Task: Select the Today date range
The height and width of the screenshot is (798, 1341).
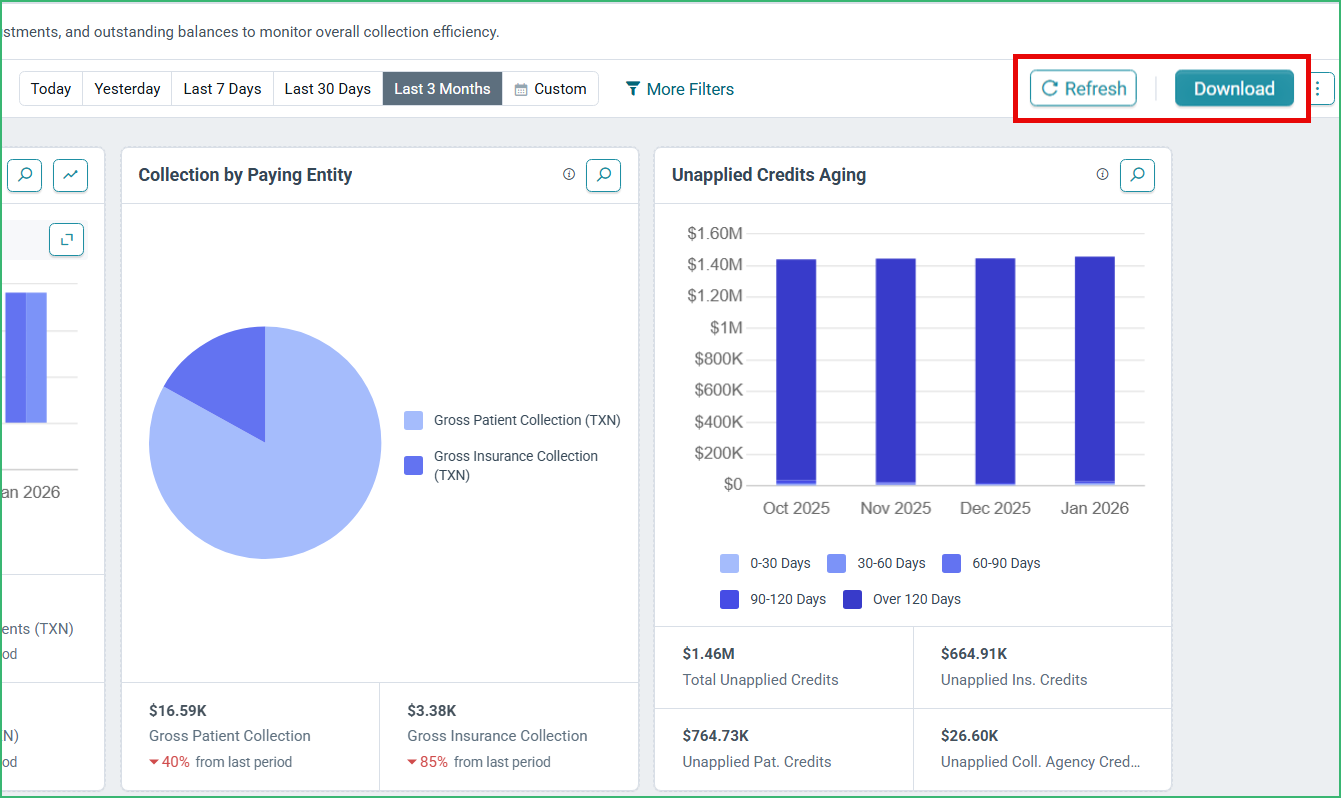Action: 51,89
